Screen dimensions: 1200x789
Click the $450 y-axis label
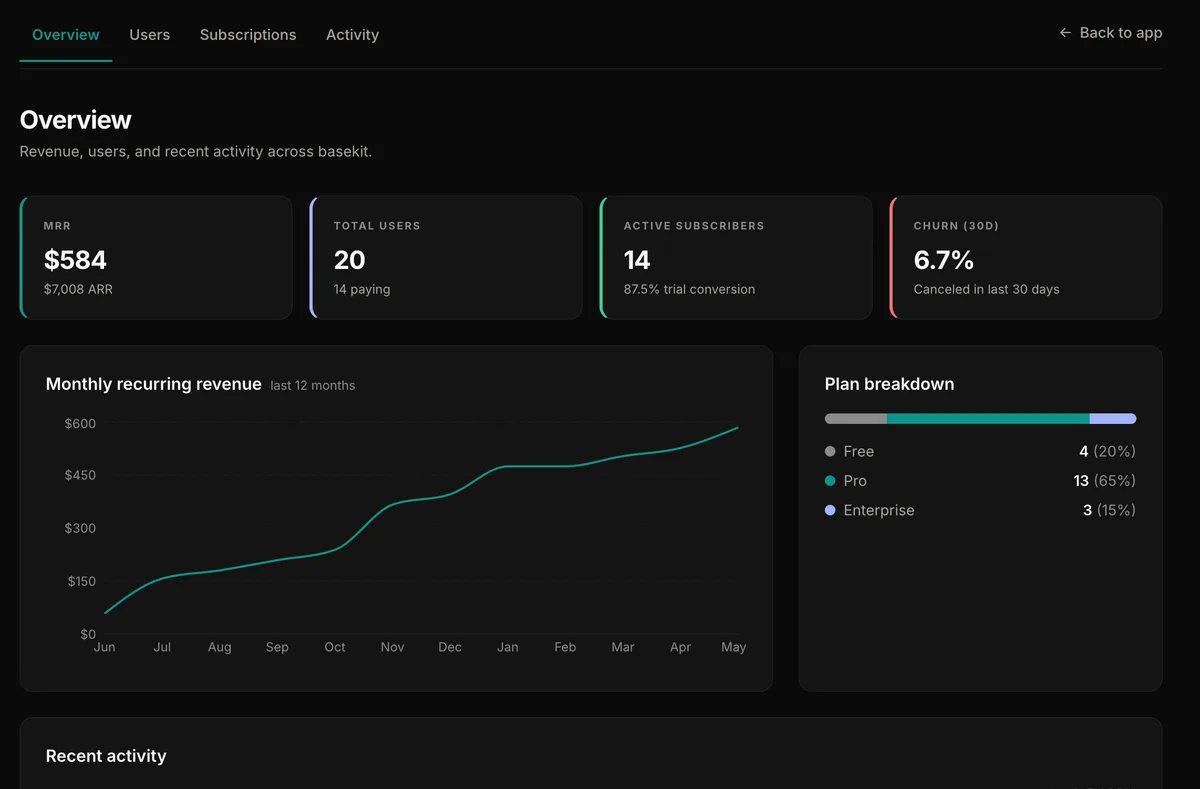(80, 475)
